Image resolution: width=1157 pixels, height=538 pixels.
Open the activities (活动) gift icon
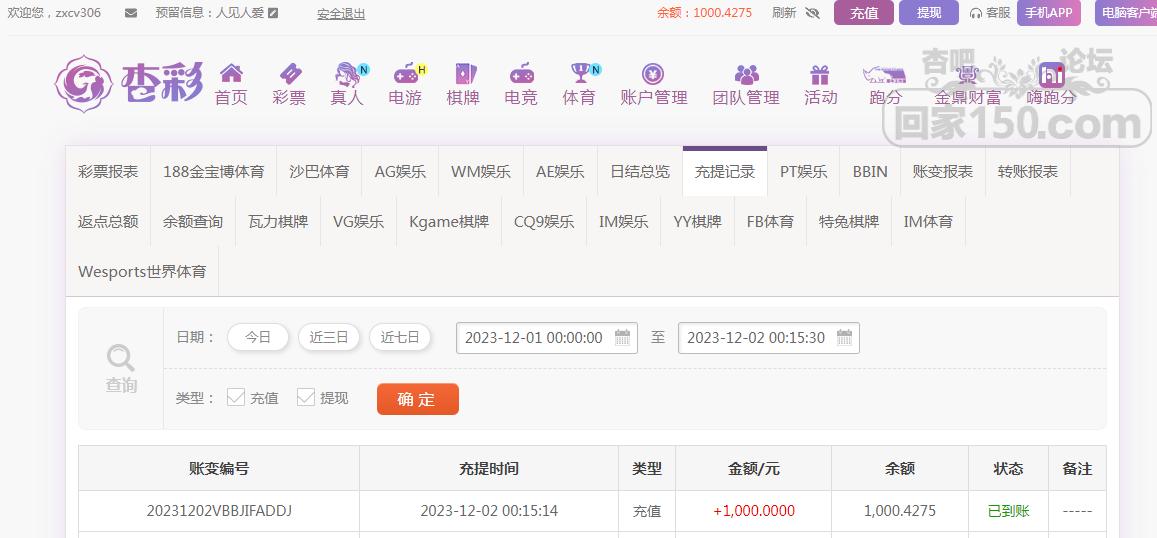click(820, 74)
